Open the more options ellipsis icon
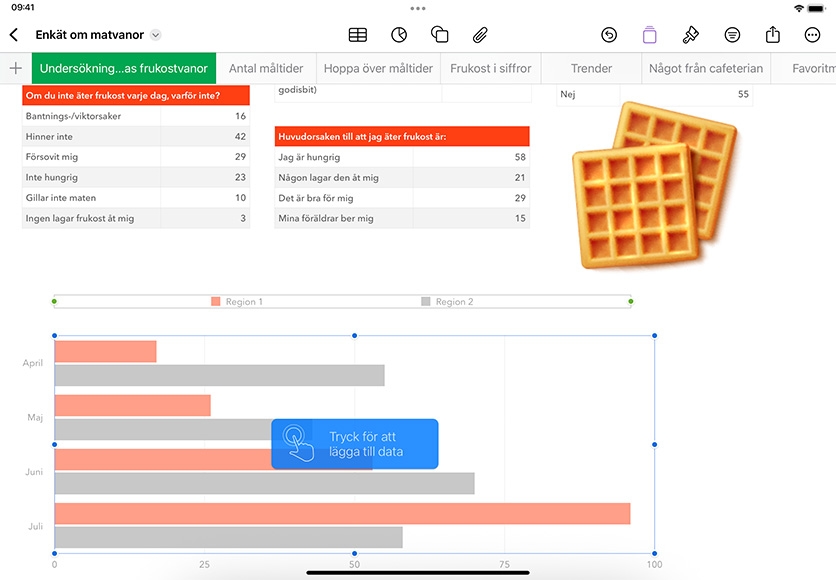Screen dimensions: 836x580 [x=812, y=35]
